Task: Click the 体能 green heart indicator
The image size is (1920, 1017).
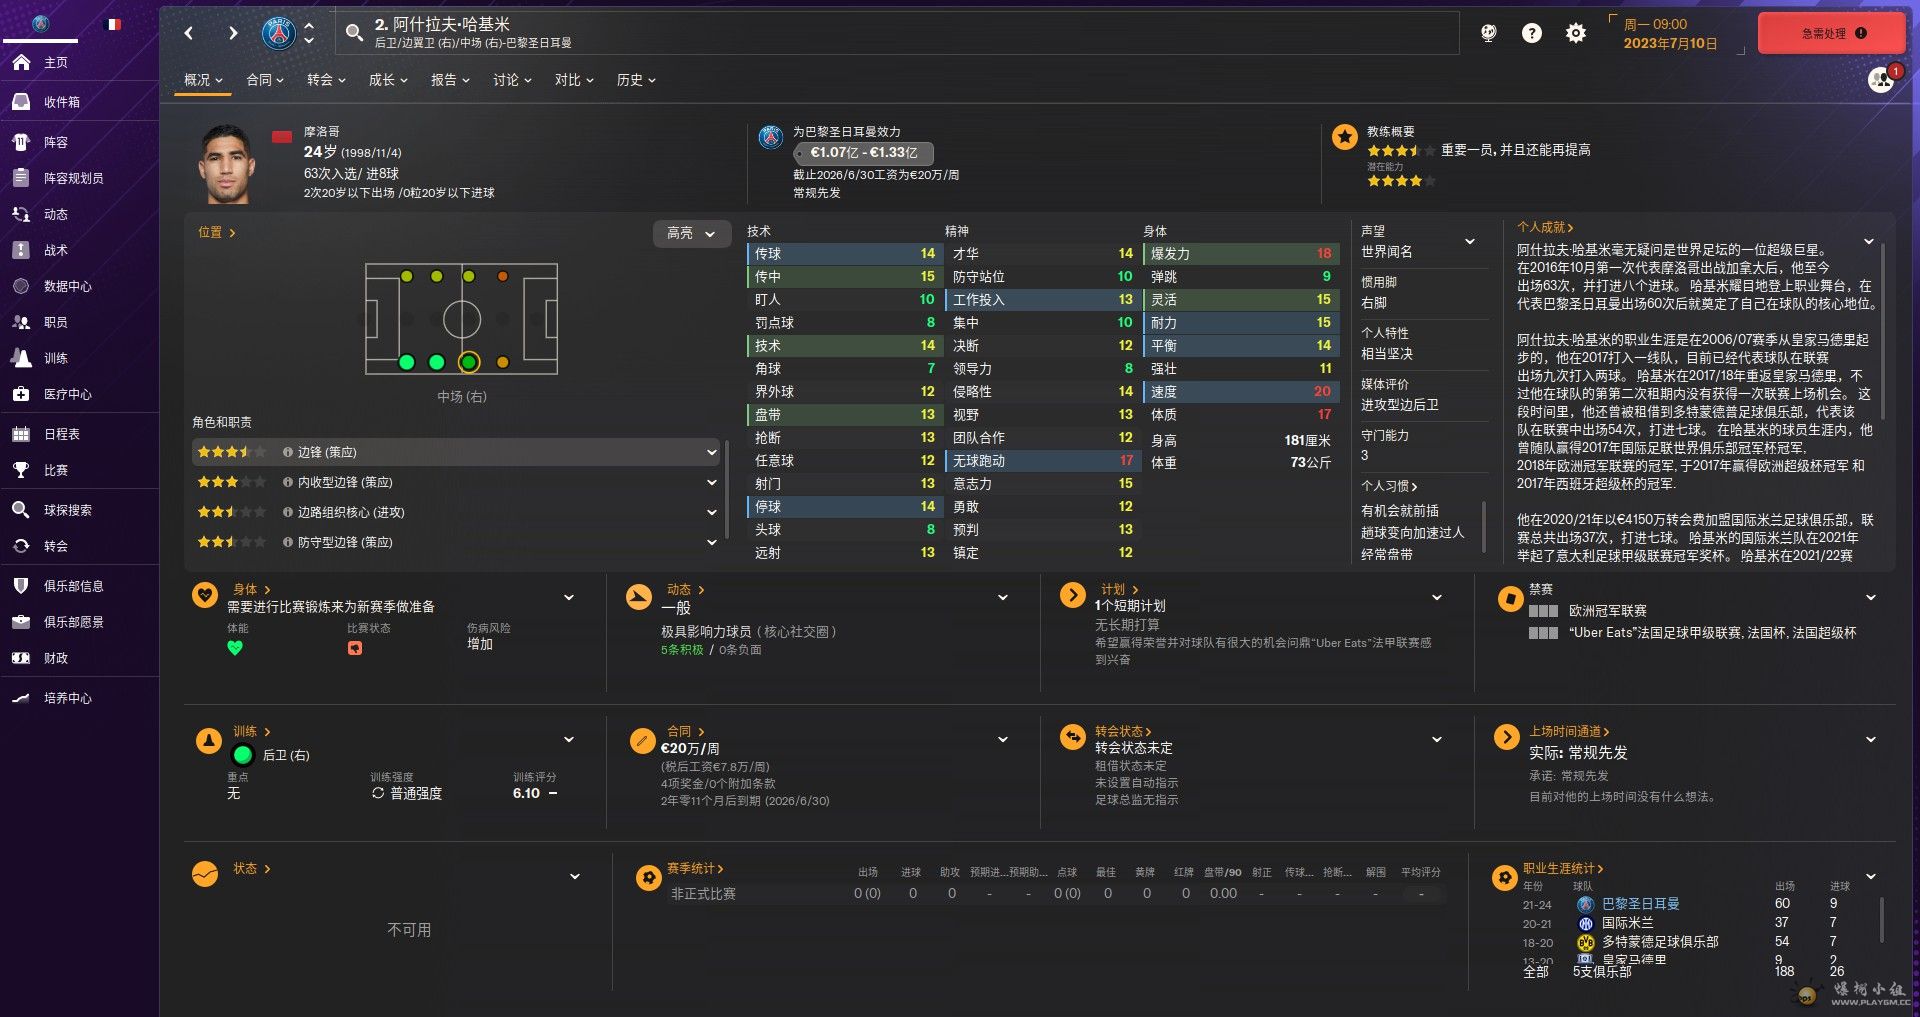Action: pos(235,648)
